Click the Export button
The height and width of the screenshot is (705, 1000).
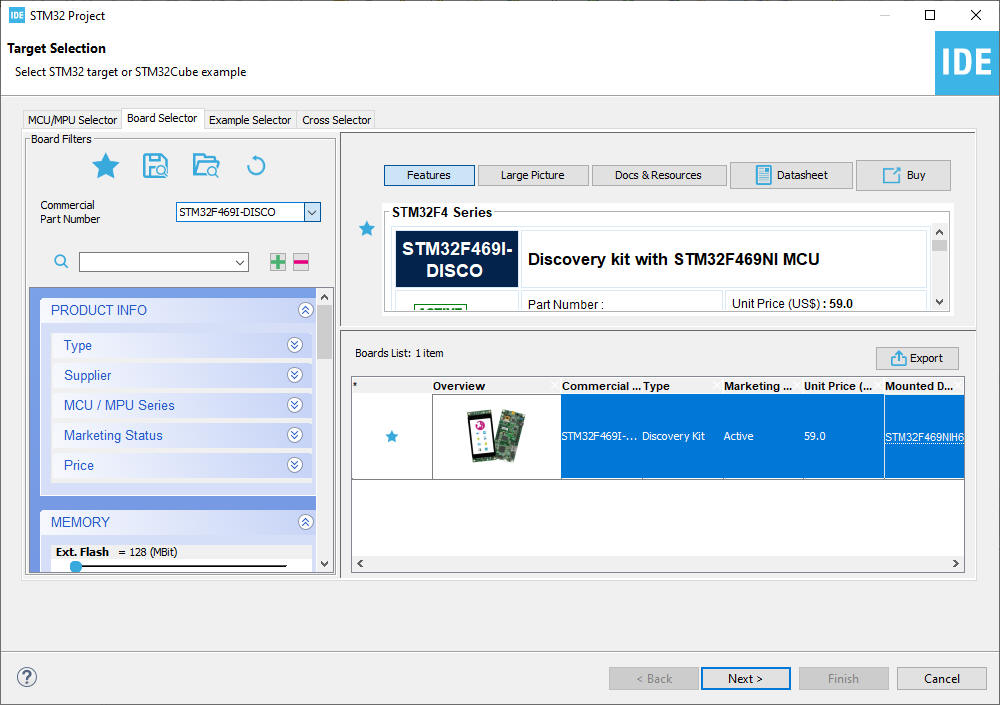point(917,358)
